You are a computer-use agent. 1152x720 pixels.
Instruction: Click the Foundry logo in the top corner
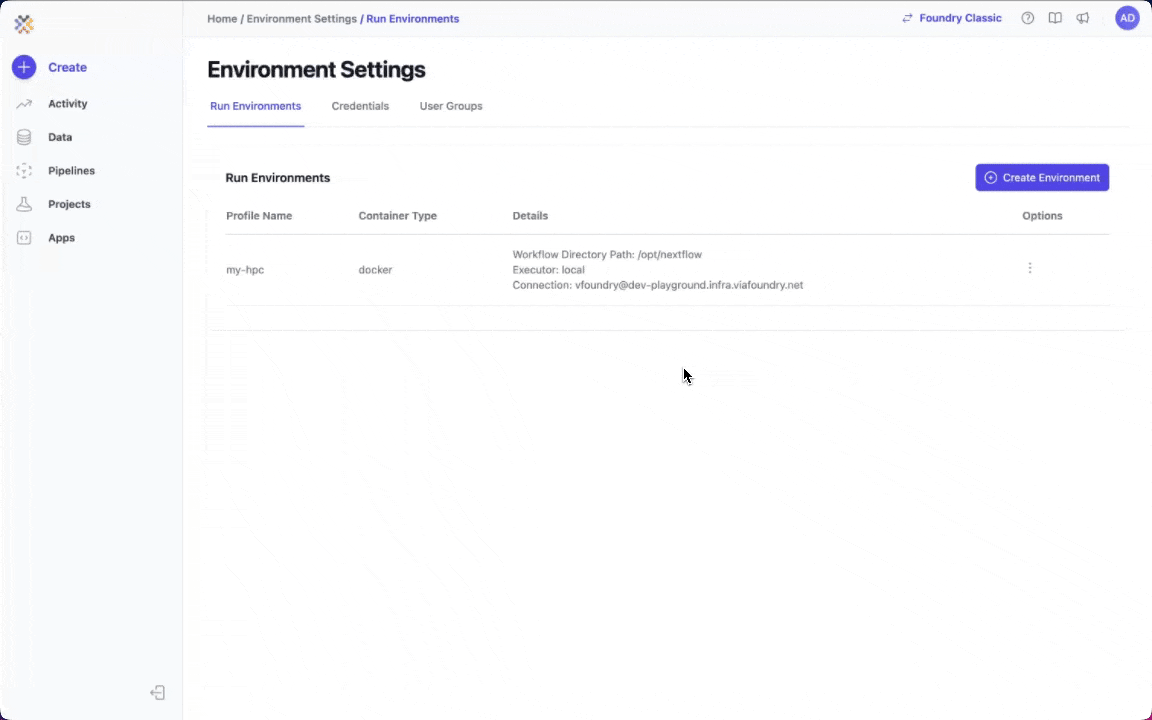pos(24,24)
